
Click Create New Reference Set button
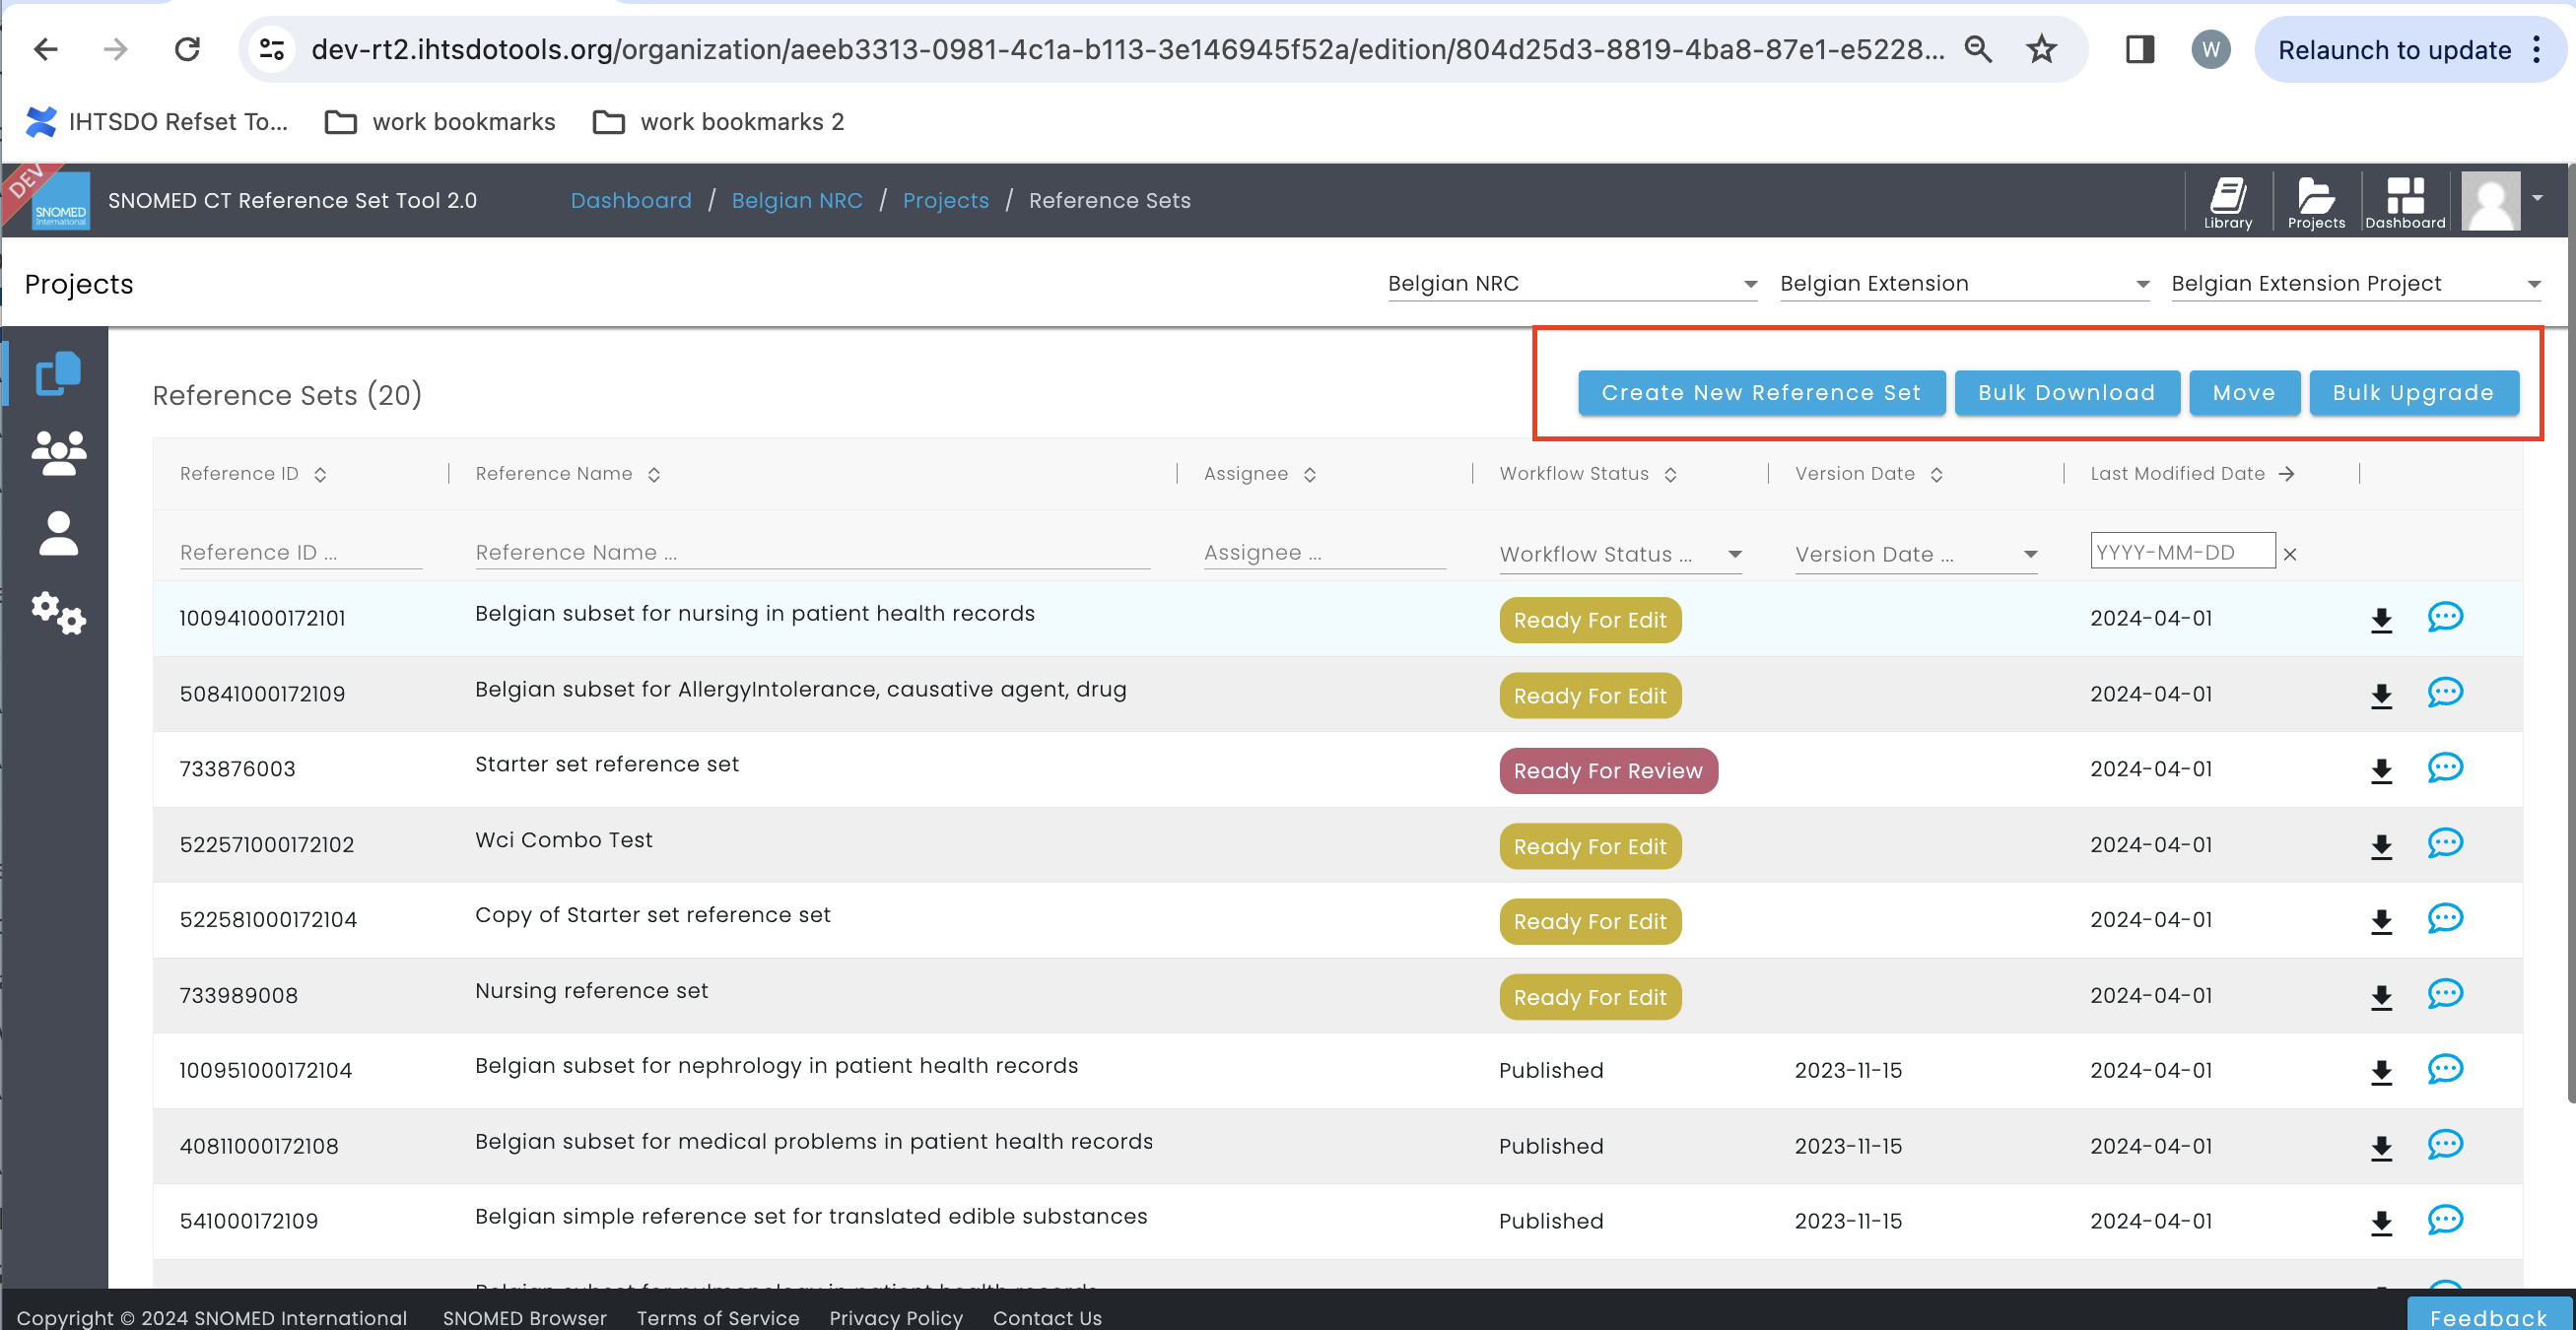point(1761,393)
